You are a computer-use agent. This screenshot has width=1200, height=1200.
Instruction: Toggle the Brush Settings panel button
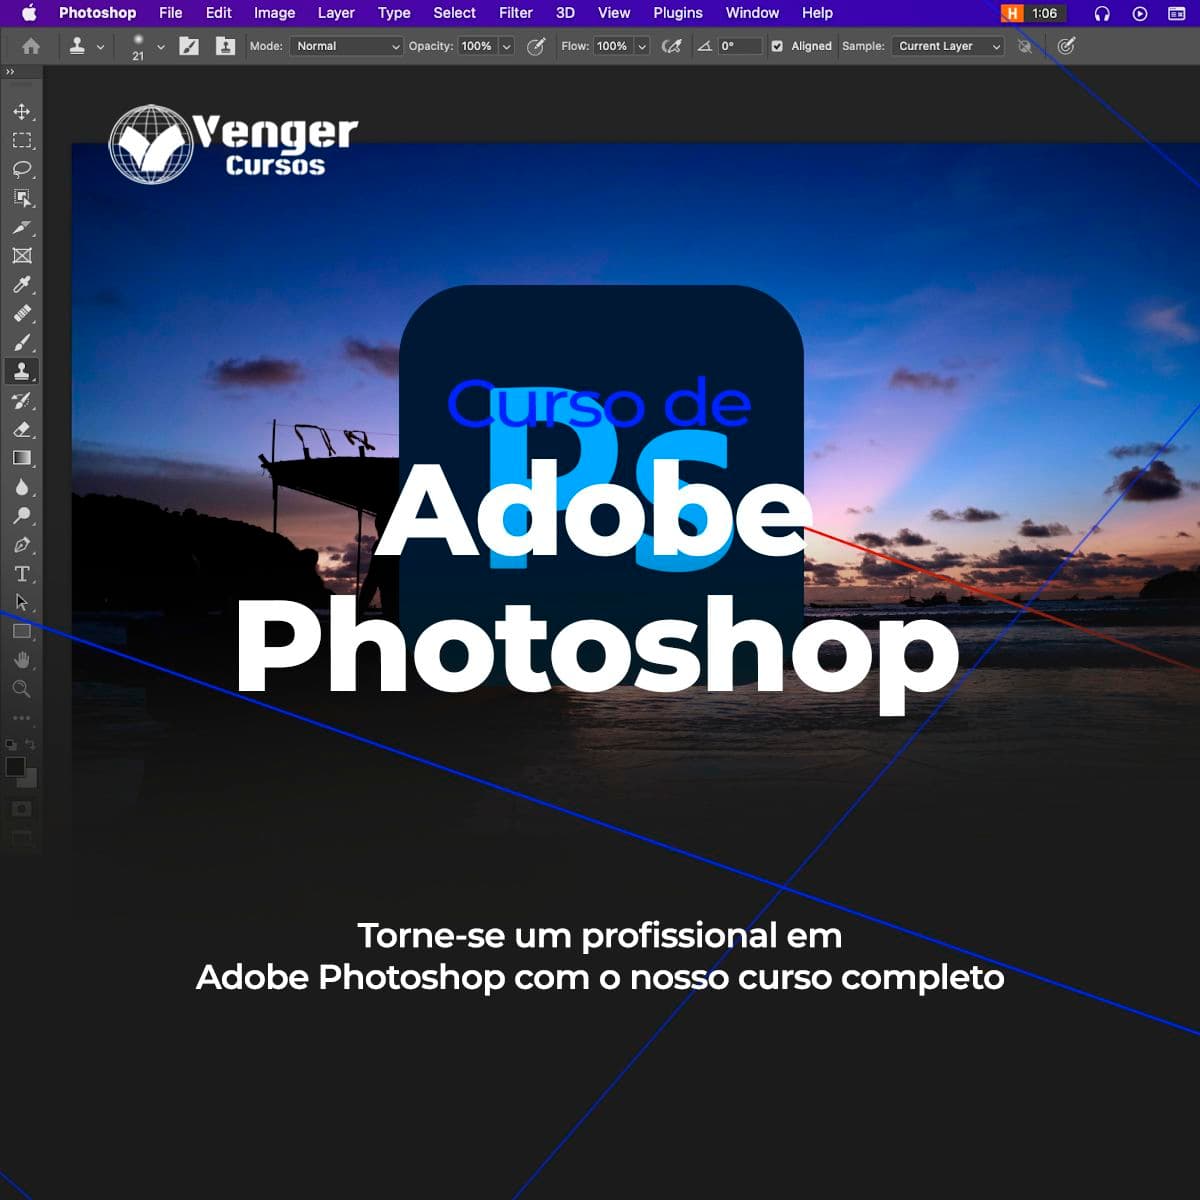(x=189, y=46)
